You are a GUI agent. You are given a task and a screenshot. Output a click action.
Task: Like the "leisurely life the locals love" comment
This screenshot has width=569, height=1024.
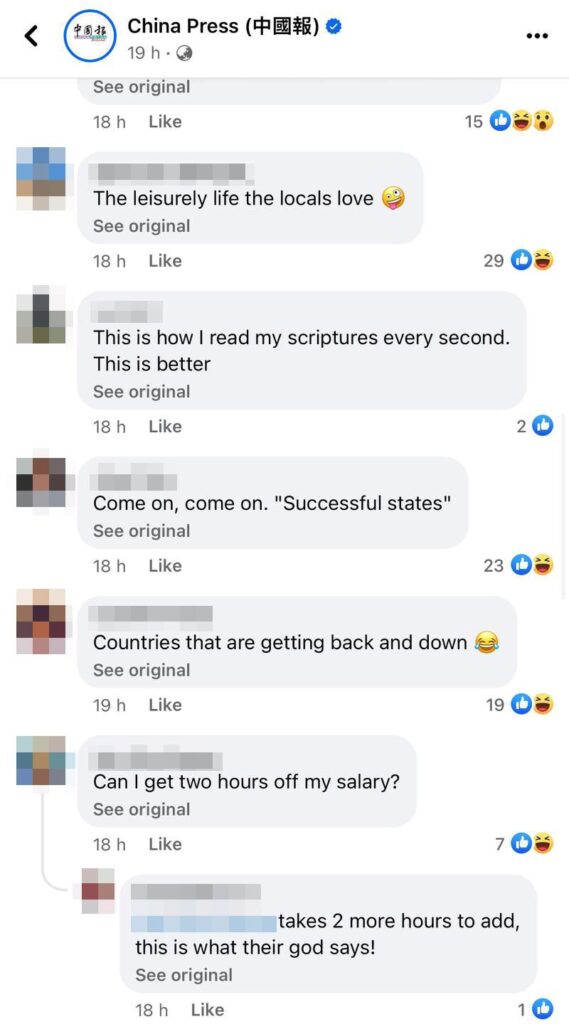[x=165, y=261]
